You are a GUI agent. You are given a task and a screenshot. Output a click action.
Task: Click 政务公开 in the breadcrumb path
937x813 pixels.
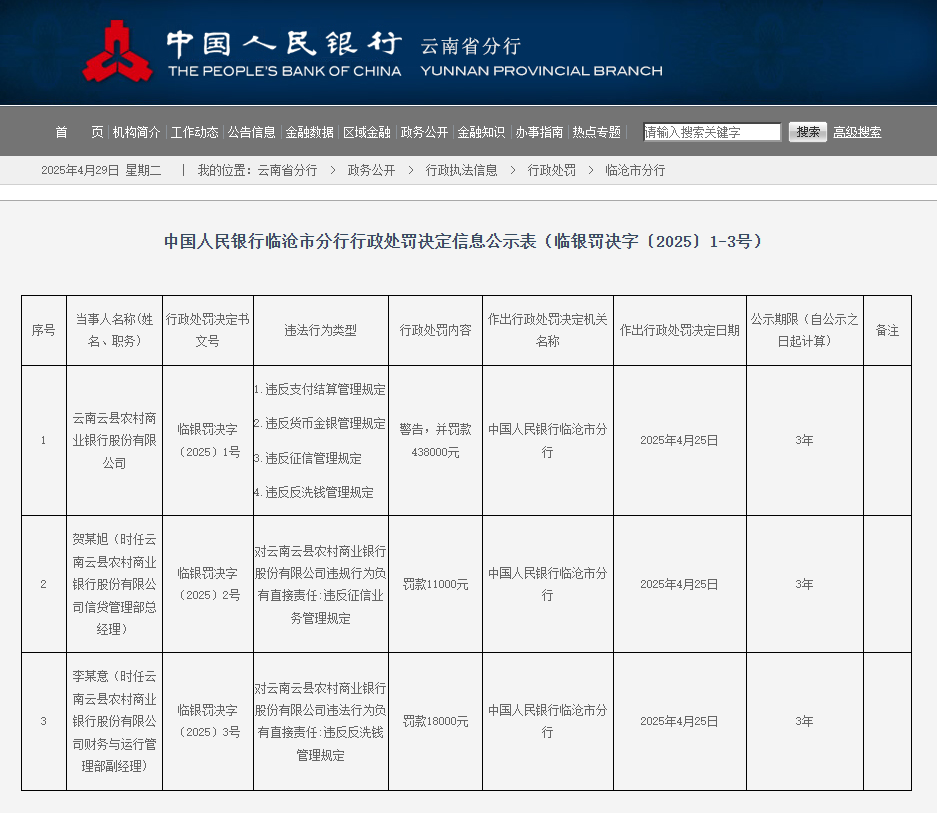click(371, 170)
